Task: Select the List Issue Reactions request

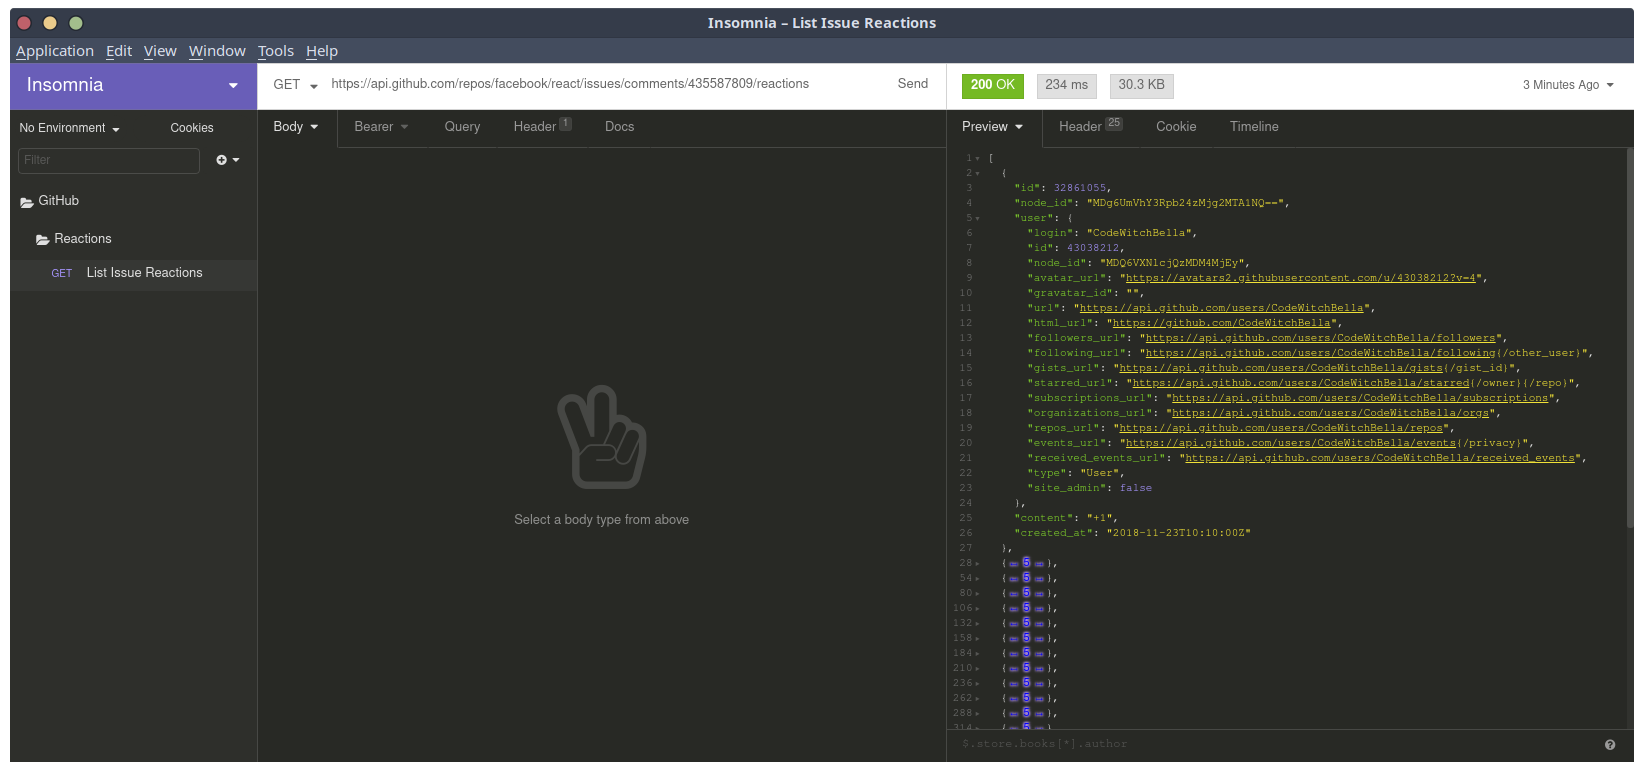Action: click(134, 273)
